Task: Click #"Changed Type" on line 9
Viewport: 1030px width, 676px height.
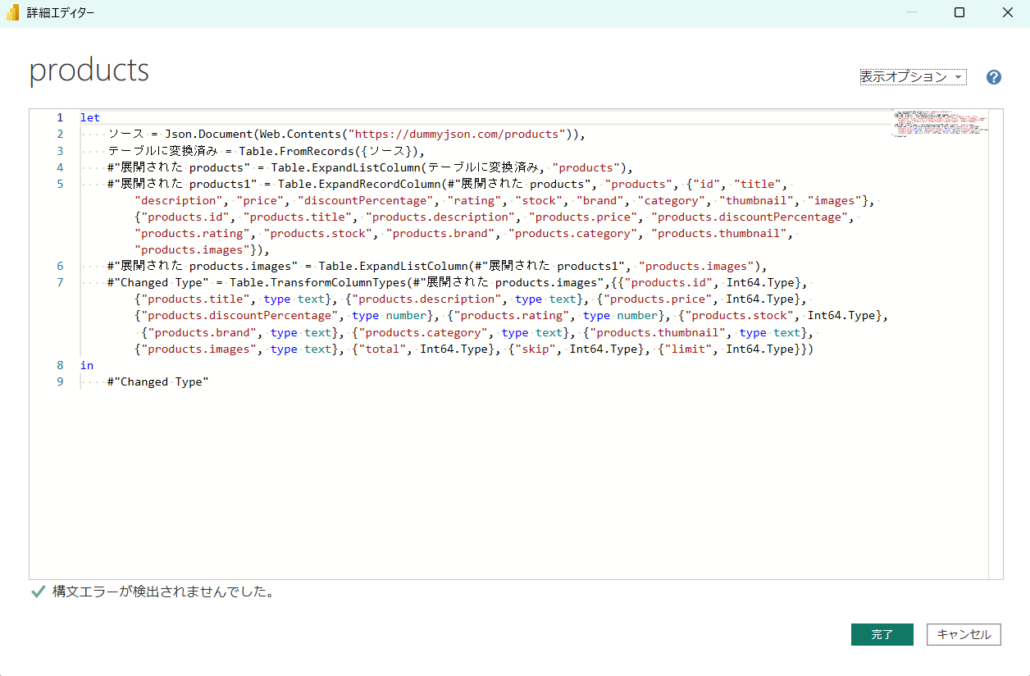Action: tap(158, 382)
